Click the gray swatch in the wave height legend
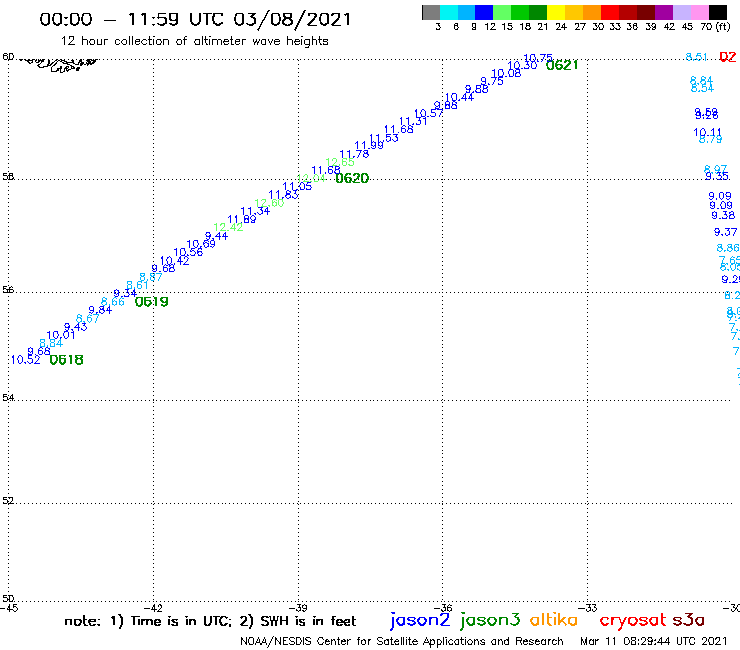This screenshot has width=740, height=650. pos(431,13)
